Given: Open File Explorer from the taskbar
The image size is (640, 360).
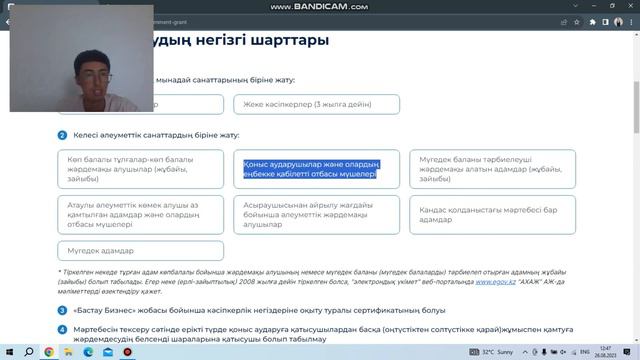Looking at the screenshot, I should point(68,352).
